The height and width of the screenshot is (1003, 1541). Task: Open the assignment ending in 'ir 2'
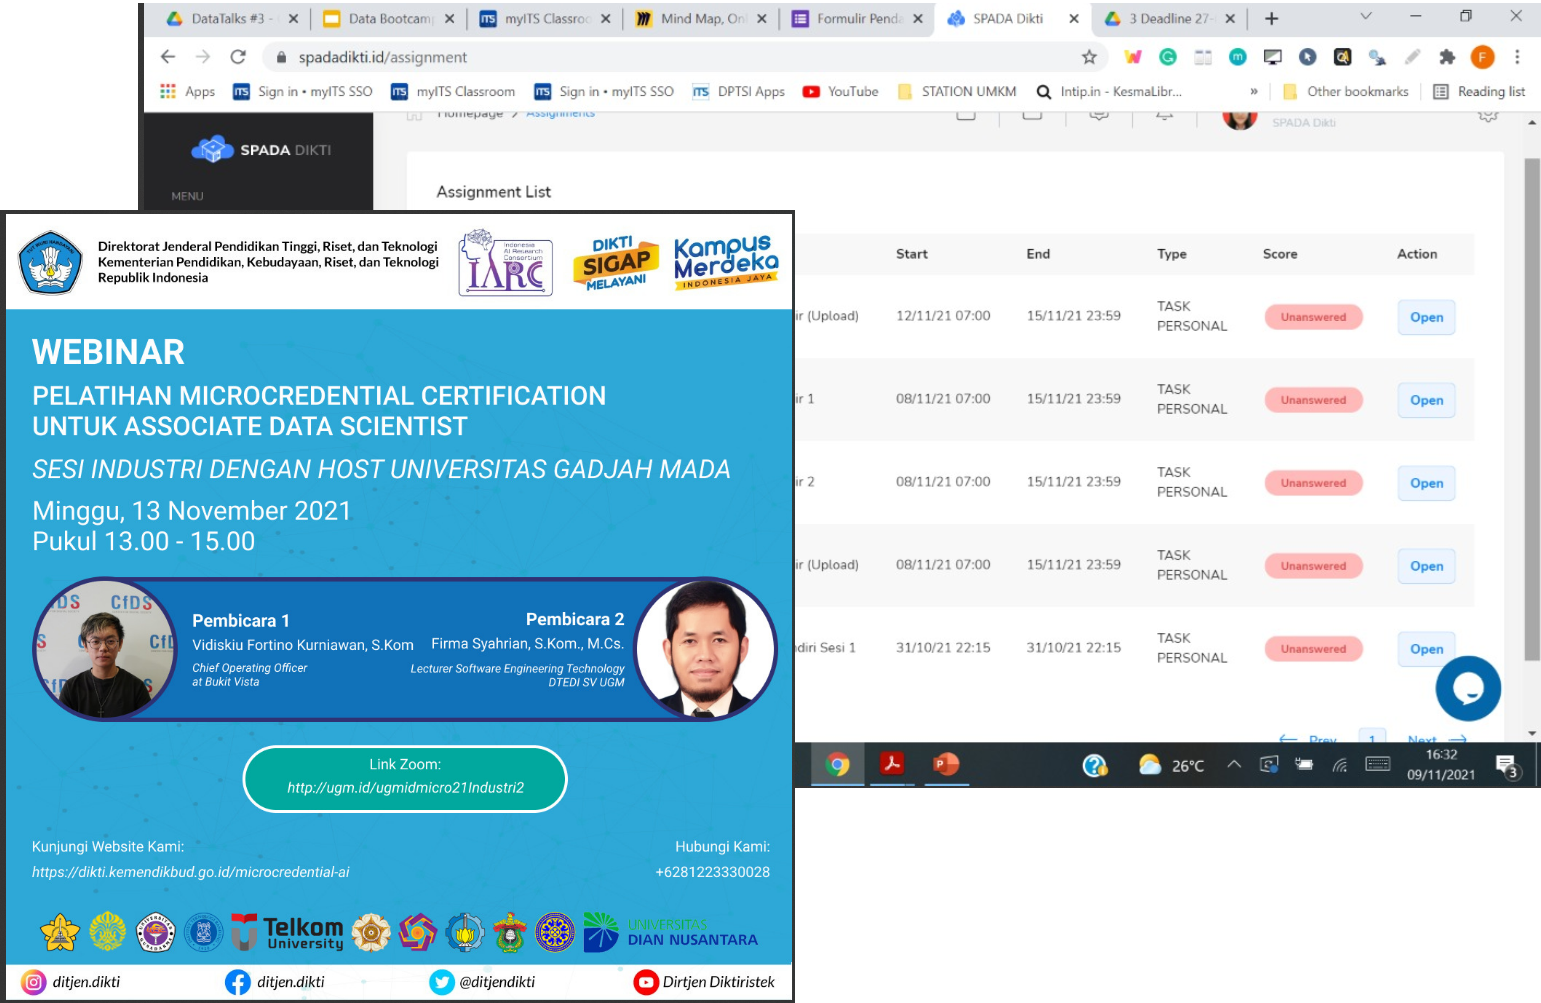[1426, 483]
